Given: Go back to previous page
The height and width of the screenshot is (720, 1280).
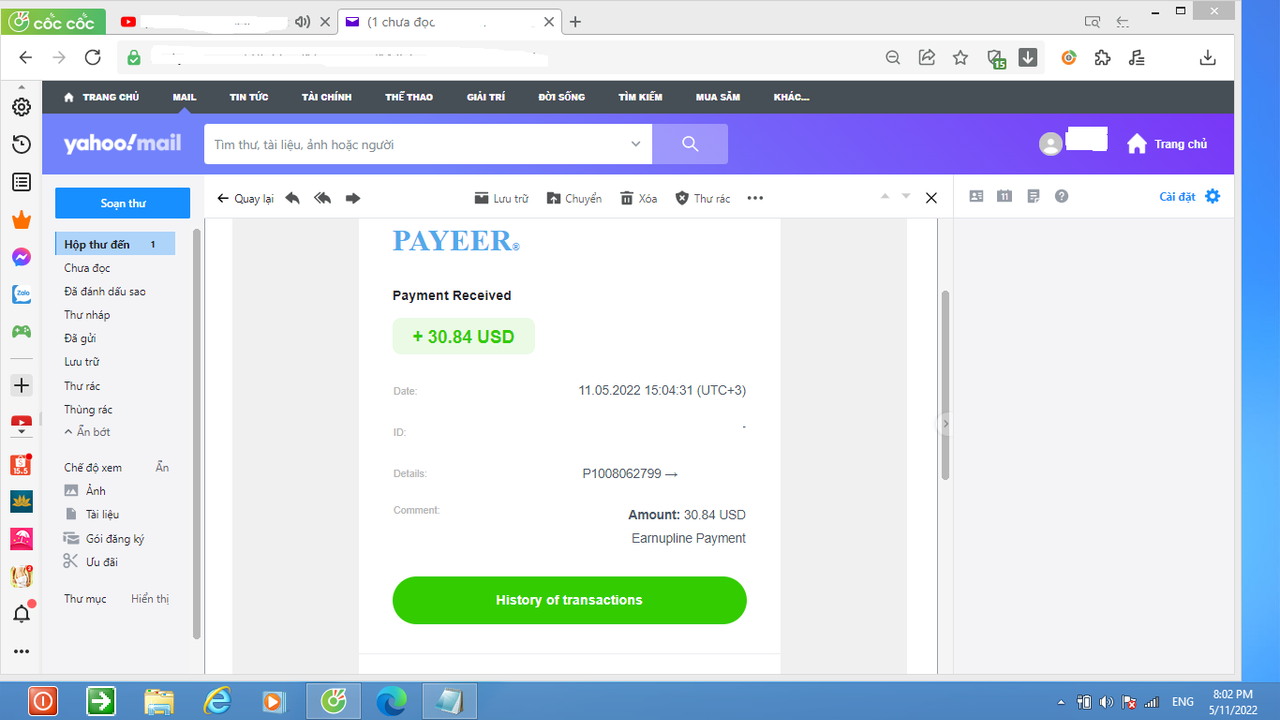Looking at the screenshot, I should click(26, 58).
